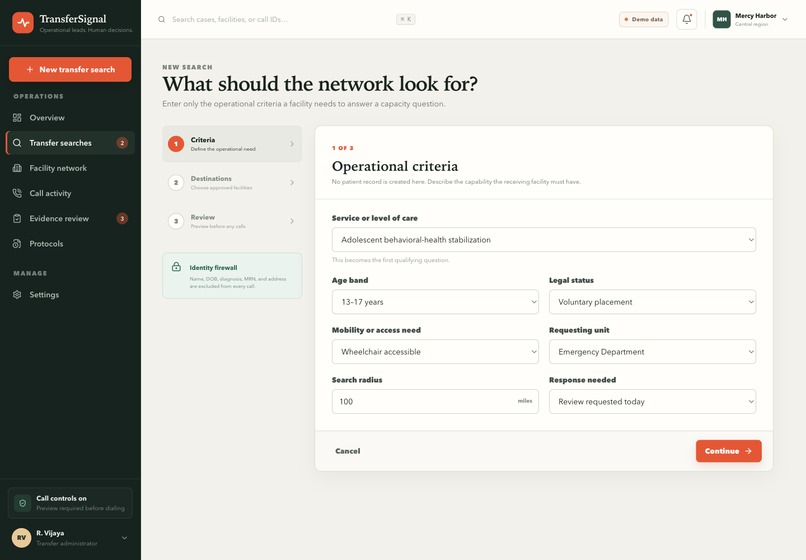This screenshot has height=560, width=806.
Task: Expand the Mercy Harbor account menu chevron
Action: pos(785,19)
